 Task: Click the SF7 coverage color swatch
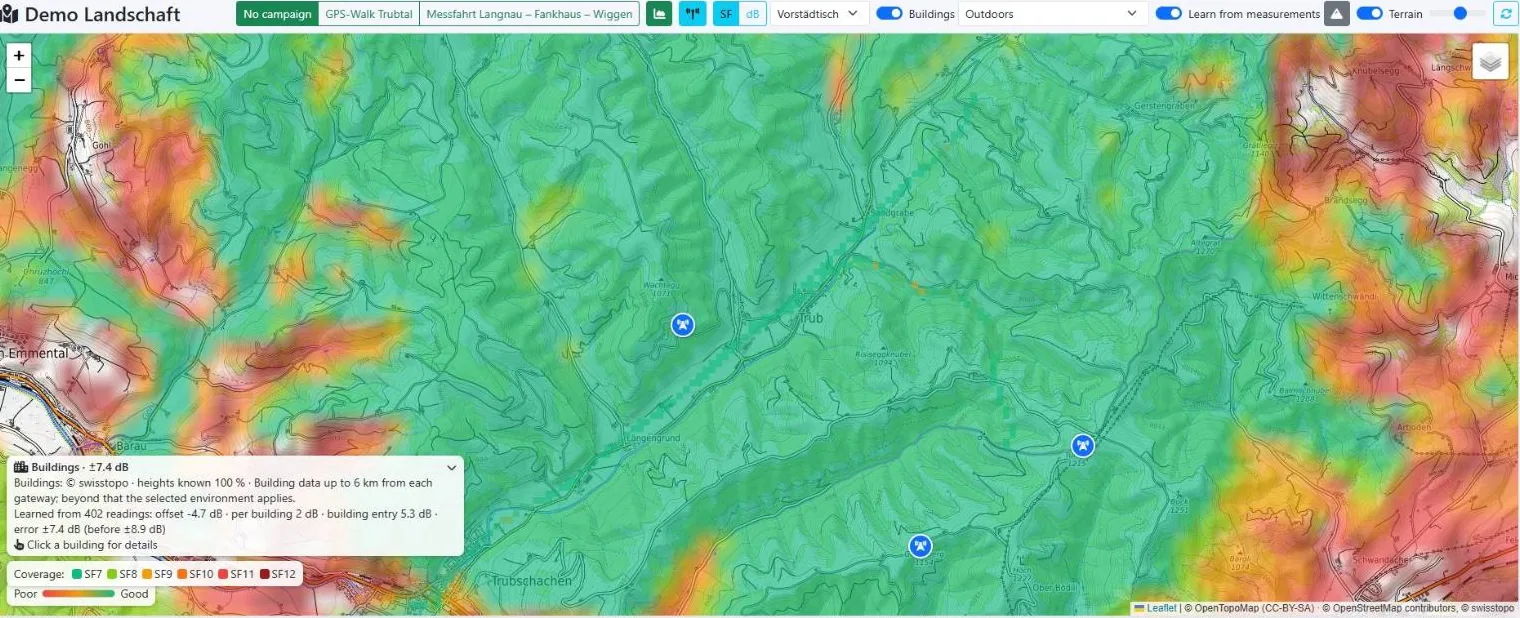pos(76,574)
